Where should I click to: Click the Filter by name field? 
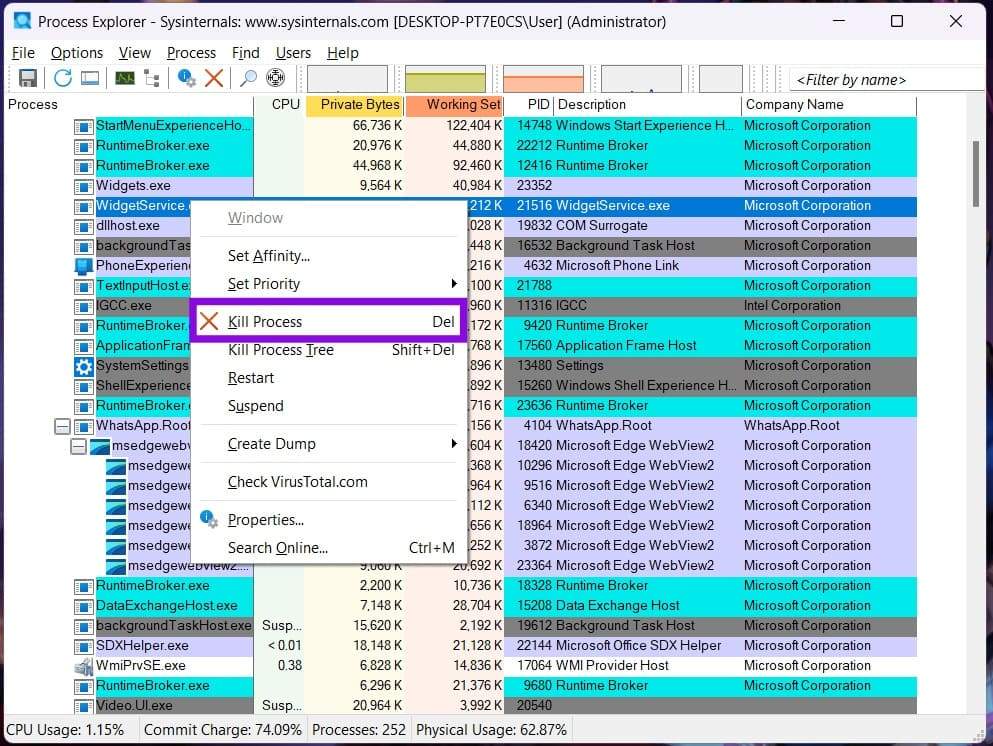(x=887, y=80)
